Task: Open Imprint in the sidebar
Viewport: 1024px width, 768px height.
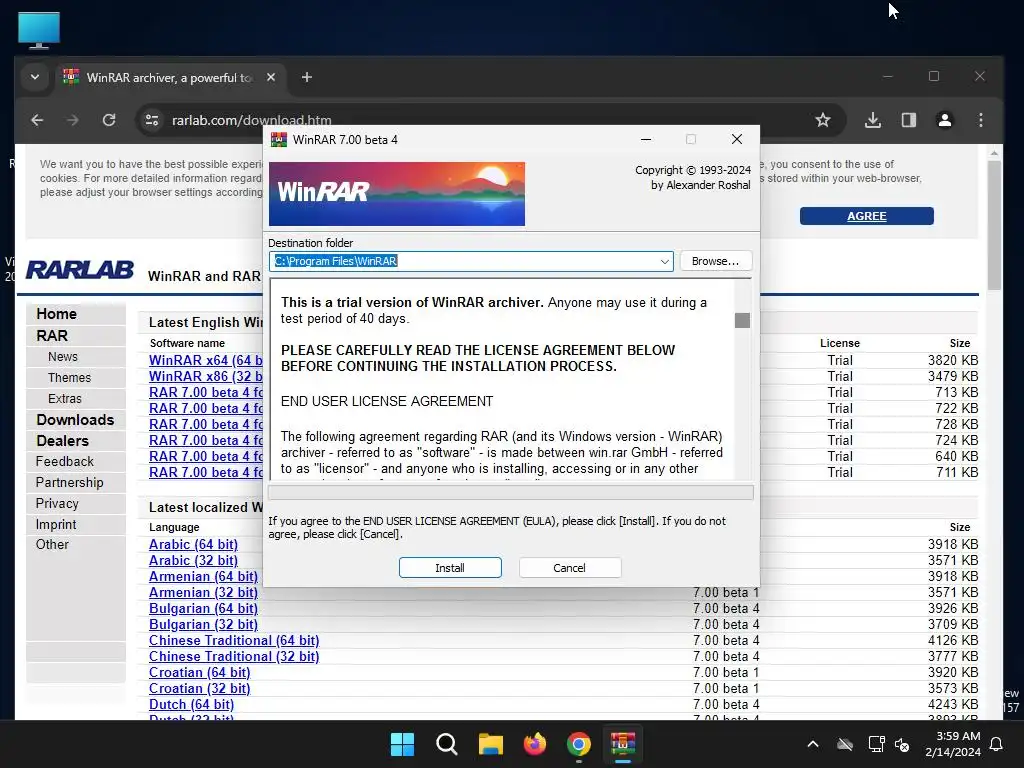Action: point(56,524)
